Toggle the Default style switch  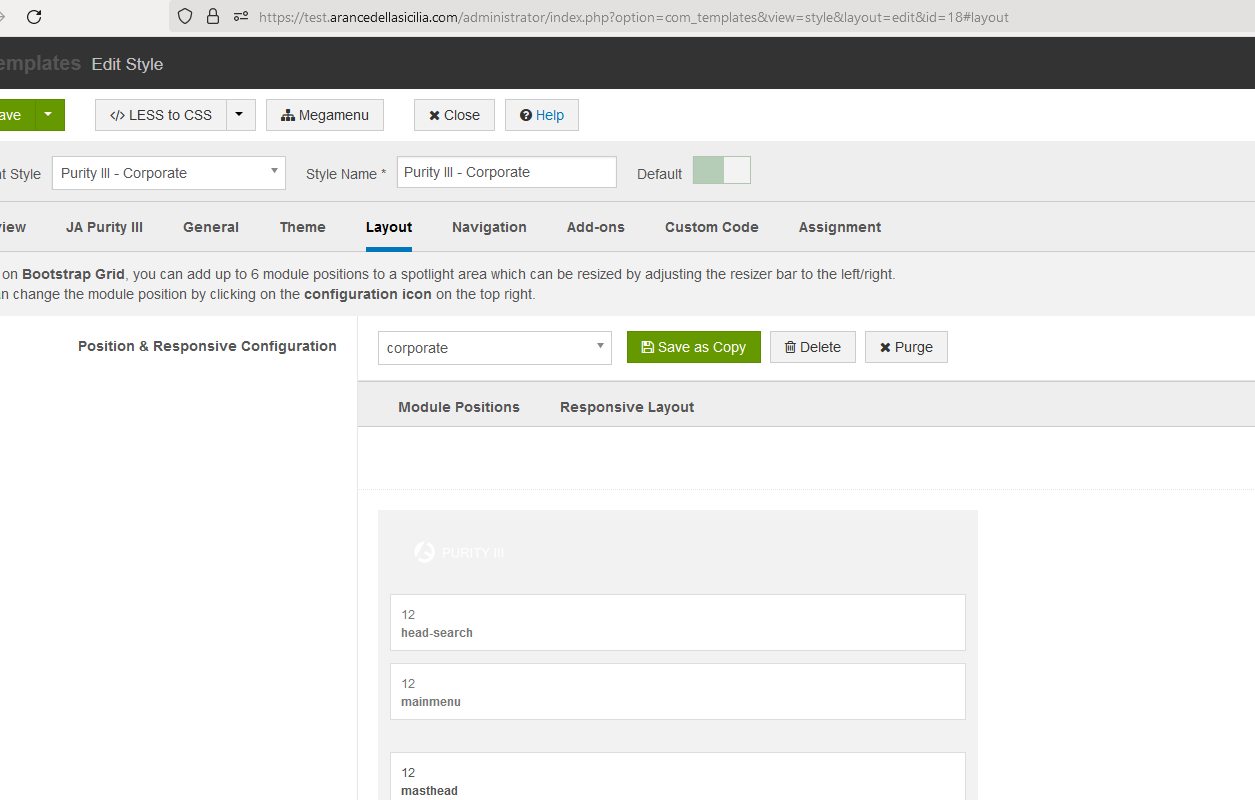tap(721, 170)
